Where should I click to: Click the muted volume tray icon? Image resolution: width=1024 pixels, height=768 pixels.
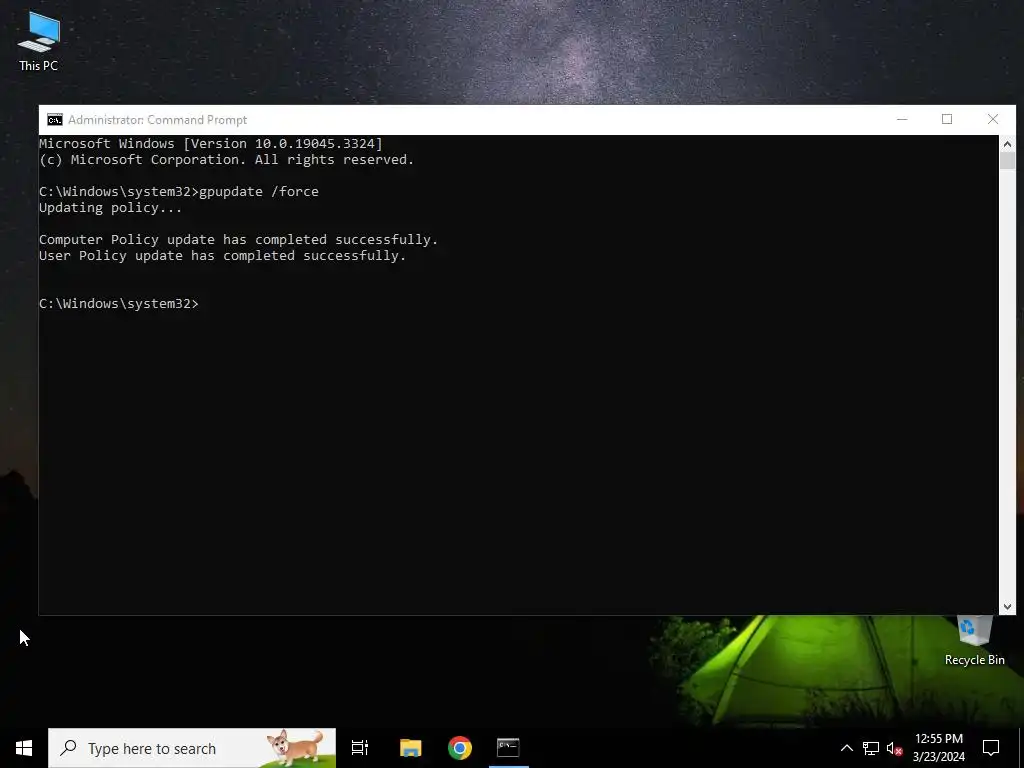(x=894, y=748)
